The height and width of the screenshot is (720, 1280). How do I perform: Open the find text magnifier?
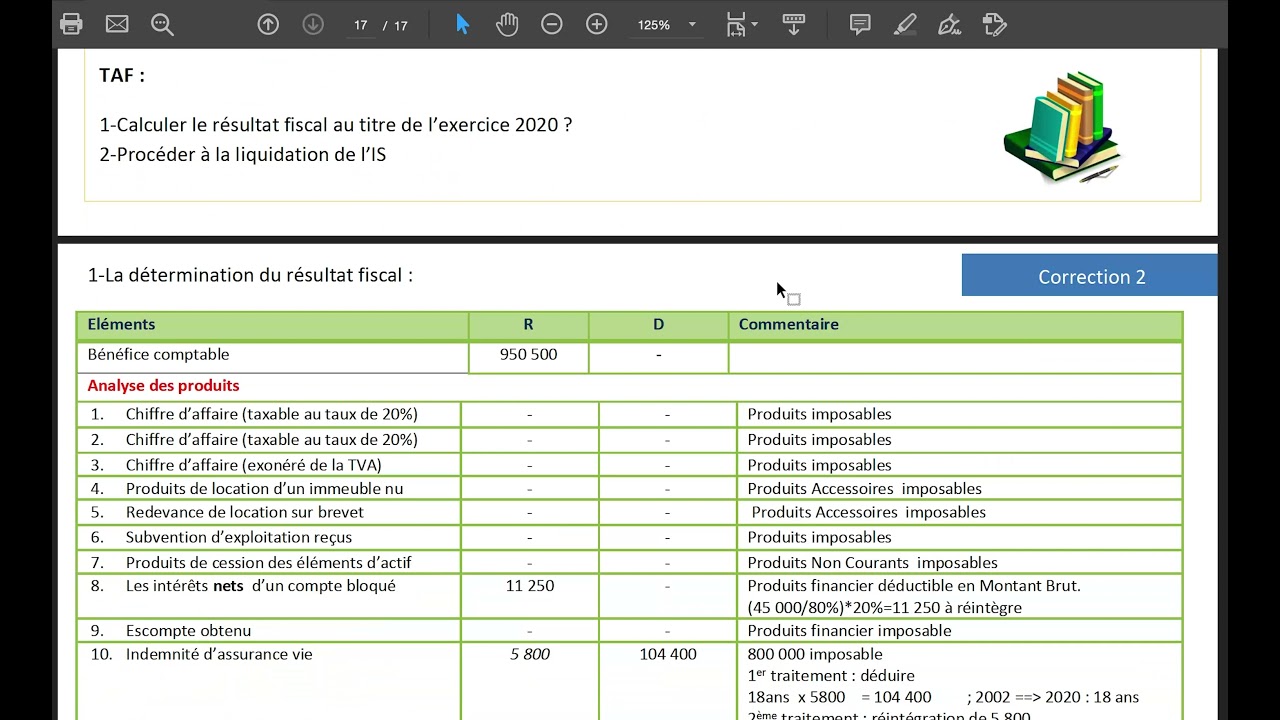(162, 24)
